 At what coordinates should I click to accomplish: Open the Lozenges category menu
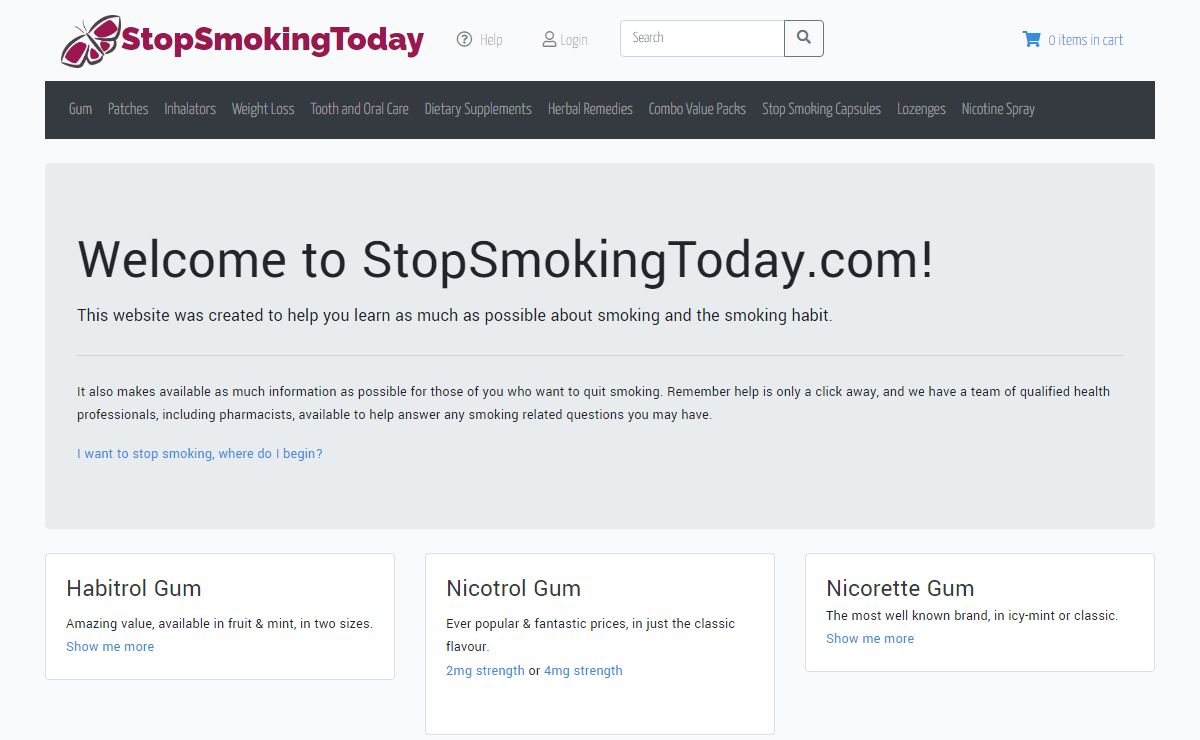click(921, 109)
